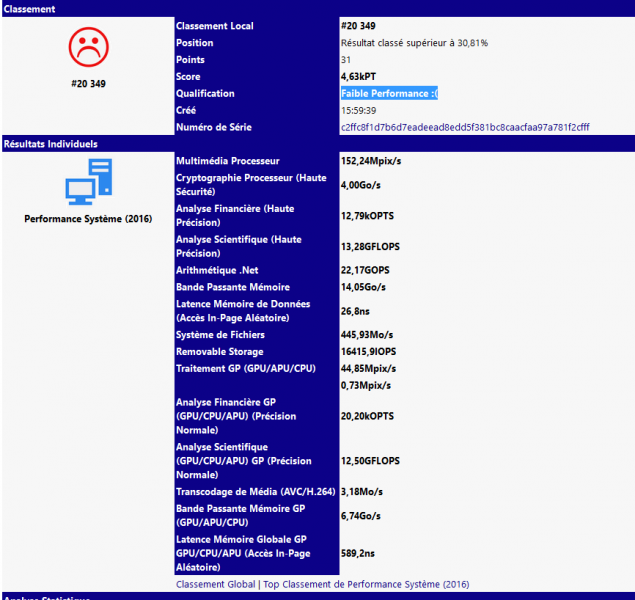Click the highlighted Faible Performance text
Viewport: 635px width, 600px height.
click(x=389, y=94)
